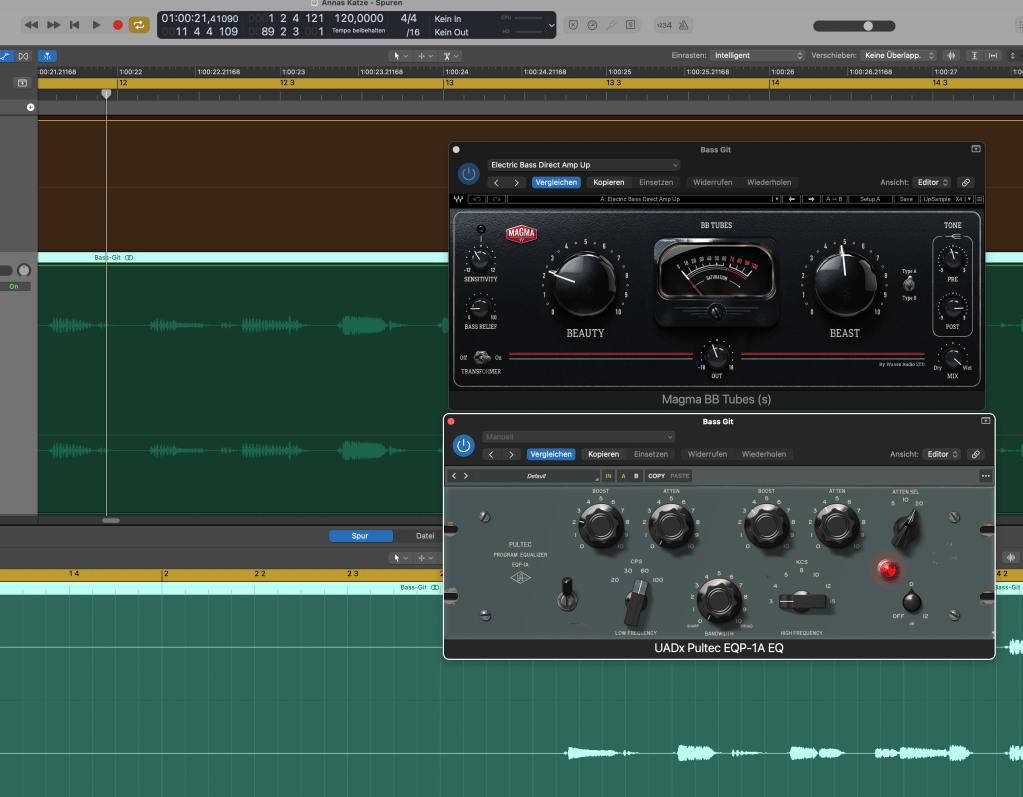Click the link icon in Magma plugin header
This screenshot has width=1023, height=797.
[965, 183]
